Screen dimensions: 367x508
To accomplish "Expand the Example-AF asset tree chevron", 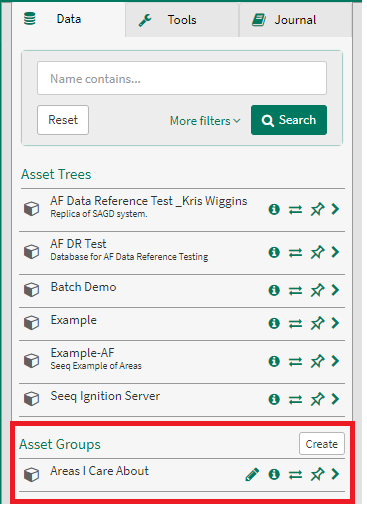I will point(335,361).
